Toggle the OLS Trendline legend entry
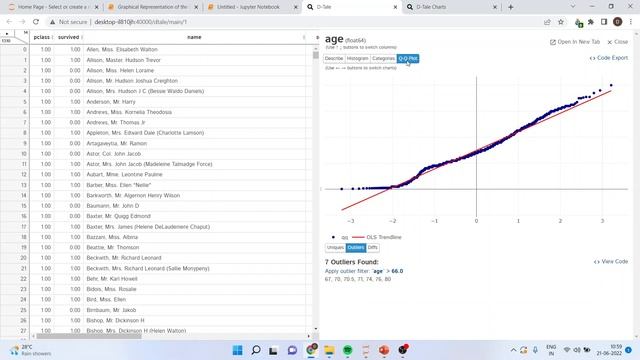The width and height of the screenshot is (640, 360). coord(377,237)
